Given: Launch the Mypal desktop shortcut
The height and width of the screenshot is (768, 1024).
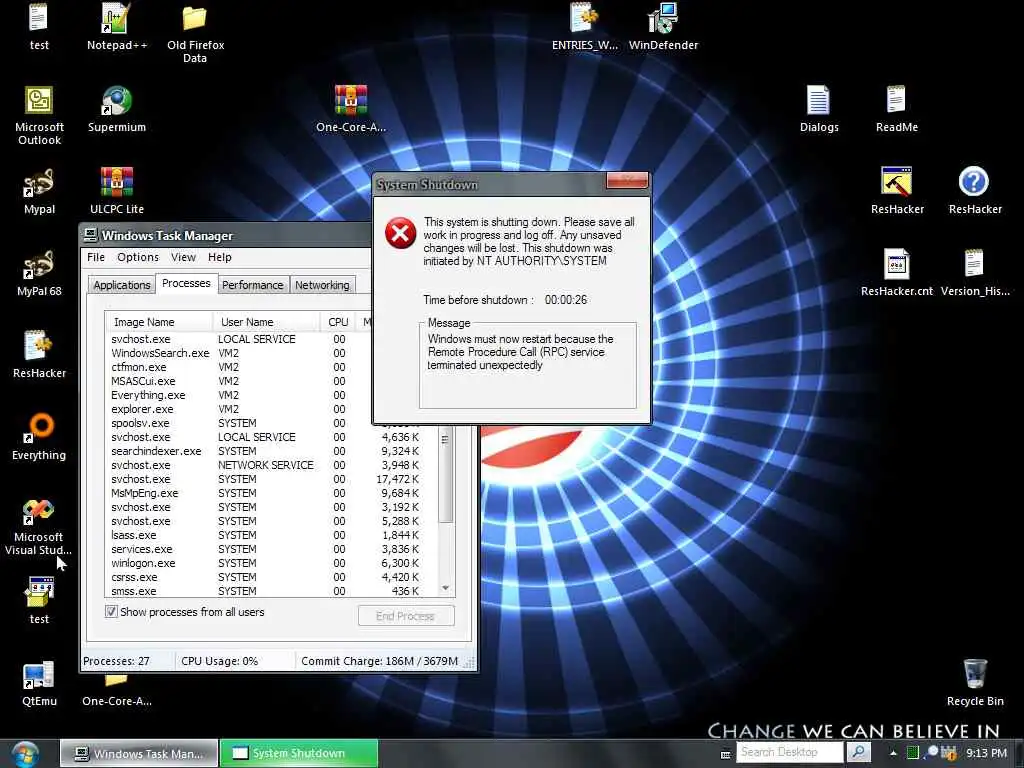Looking at the screenshot, I should pyautogui.click(x=39, y=191).
